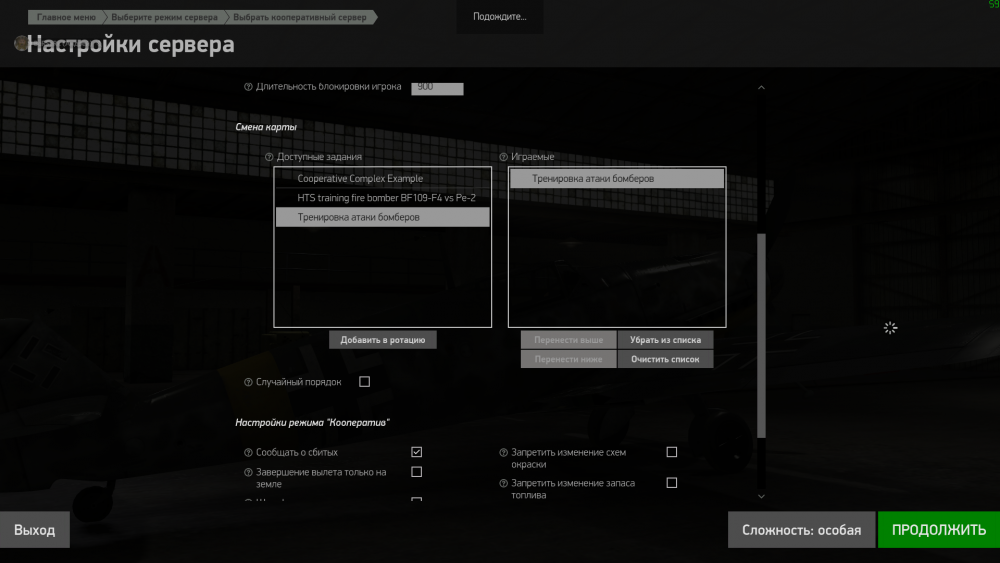Click help icon beside Длительность блокировки игрока

click(x=248, y=87)
